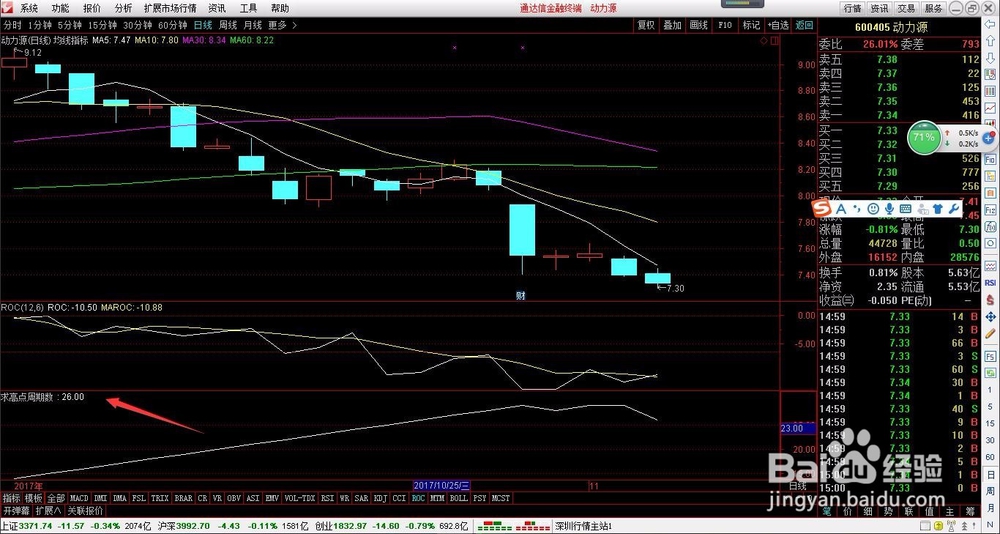Click the RSI icon in the right sidebar
Viewport: 1000px width, 534px height.
click(x=990, y=282)
